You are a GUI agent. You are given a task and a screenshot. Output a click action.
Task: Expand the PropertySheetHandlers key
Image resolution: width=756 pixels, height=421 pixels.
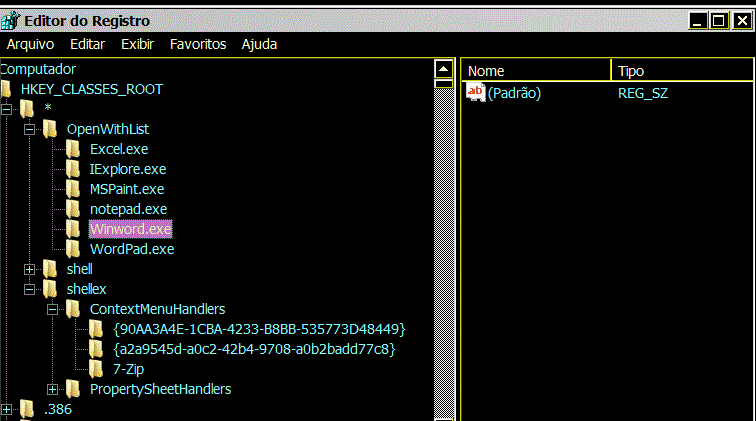(53, 389)
